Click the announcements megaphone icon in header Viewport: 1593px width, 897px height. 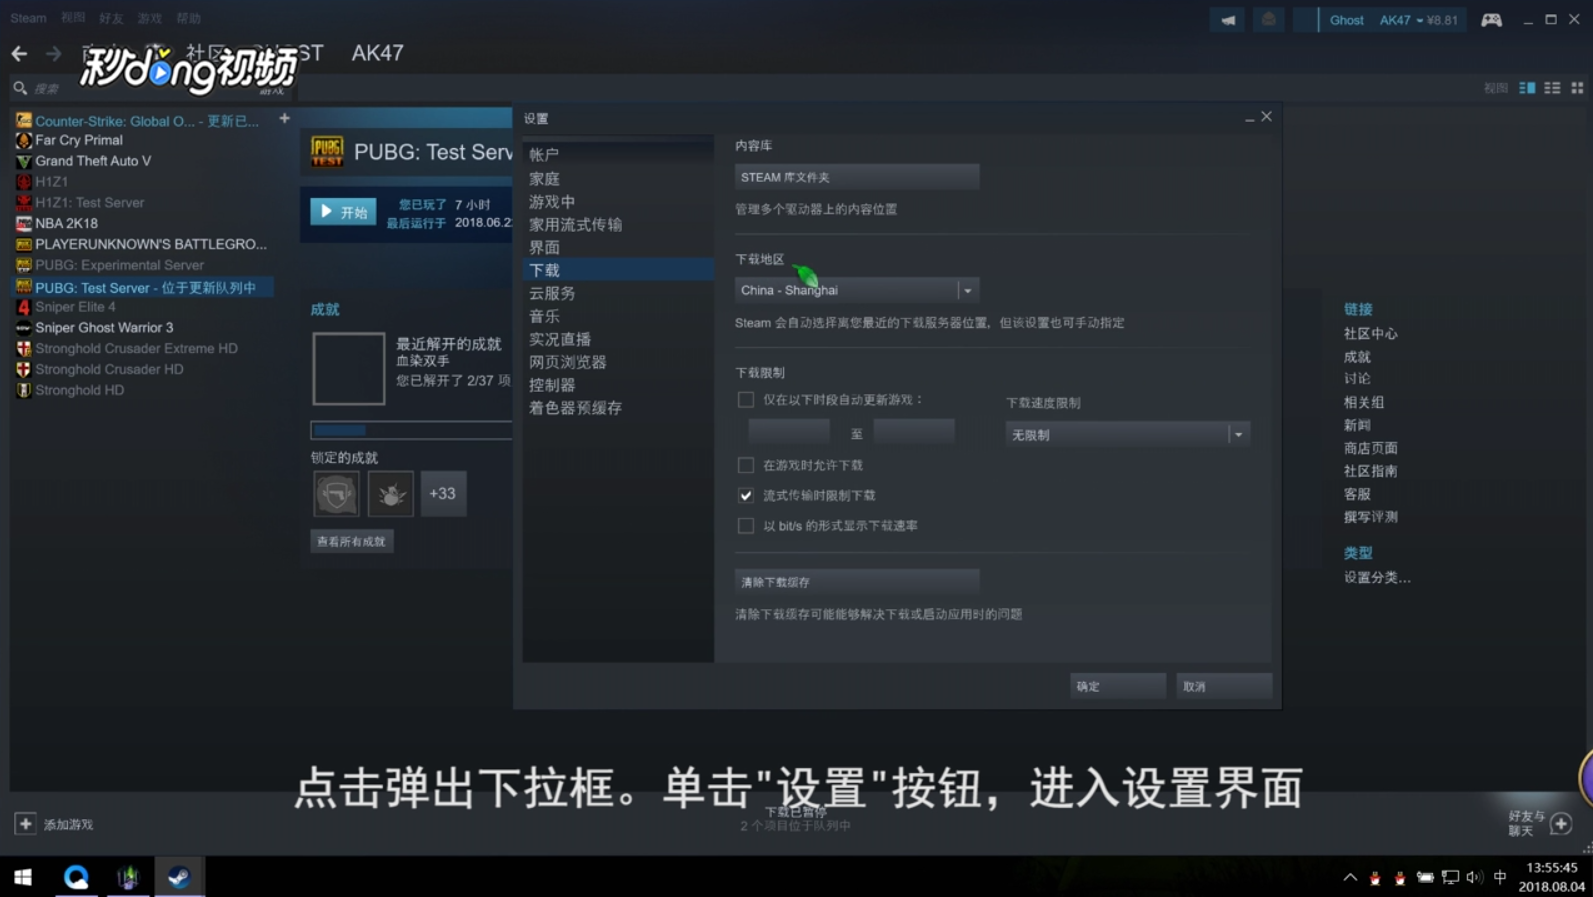click(1227, 20)
